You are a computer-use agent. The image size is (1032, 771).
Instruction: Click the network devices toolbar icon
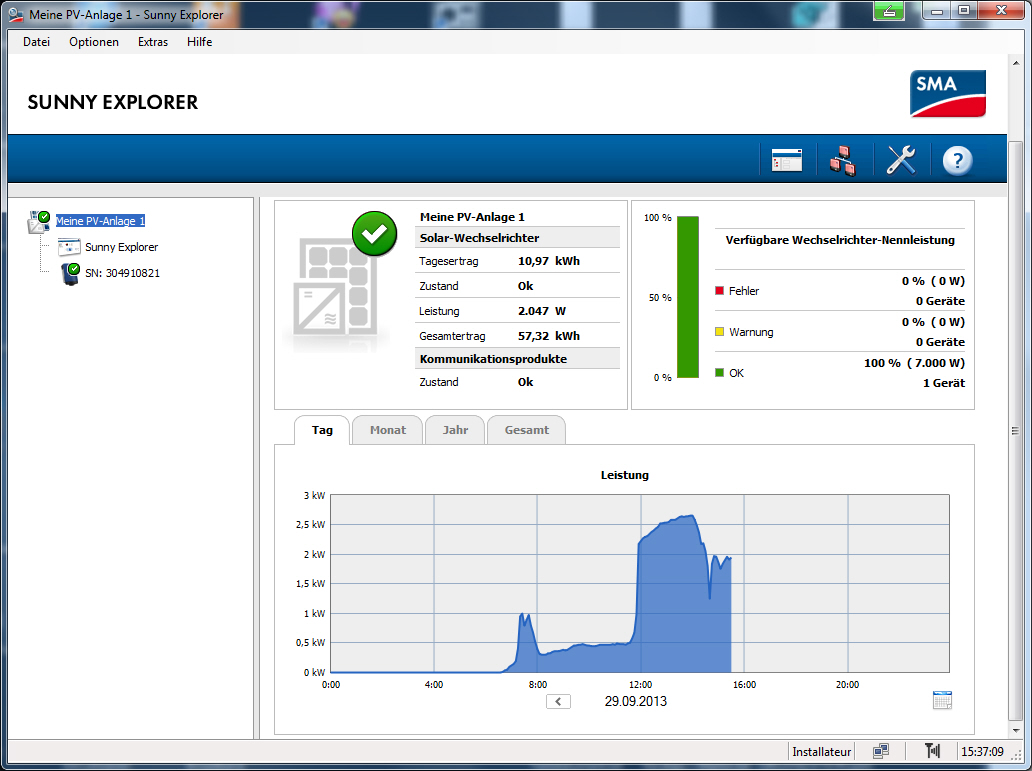842,160
